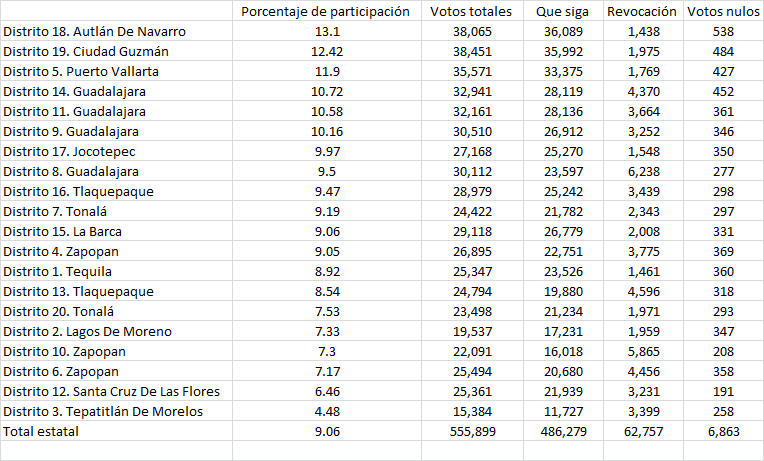
Task: Click the "Distrito 15. La Barca" cell
Action: (x=65, y=231)
